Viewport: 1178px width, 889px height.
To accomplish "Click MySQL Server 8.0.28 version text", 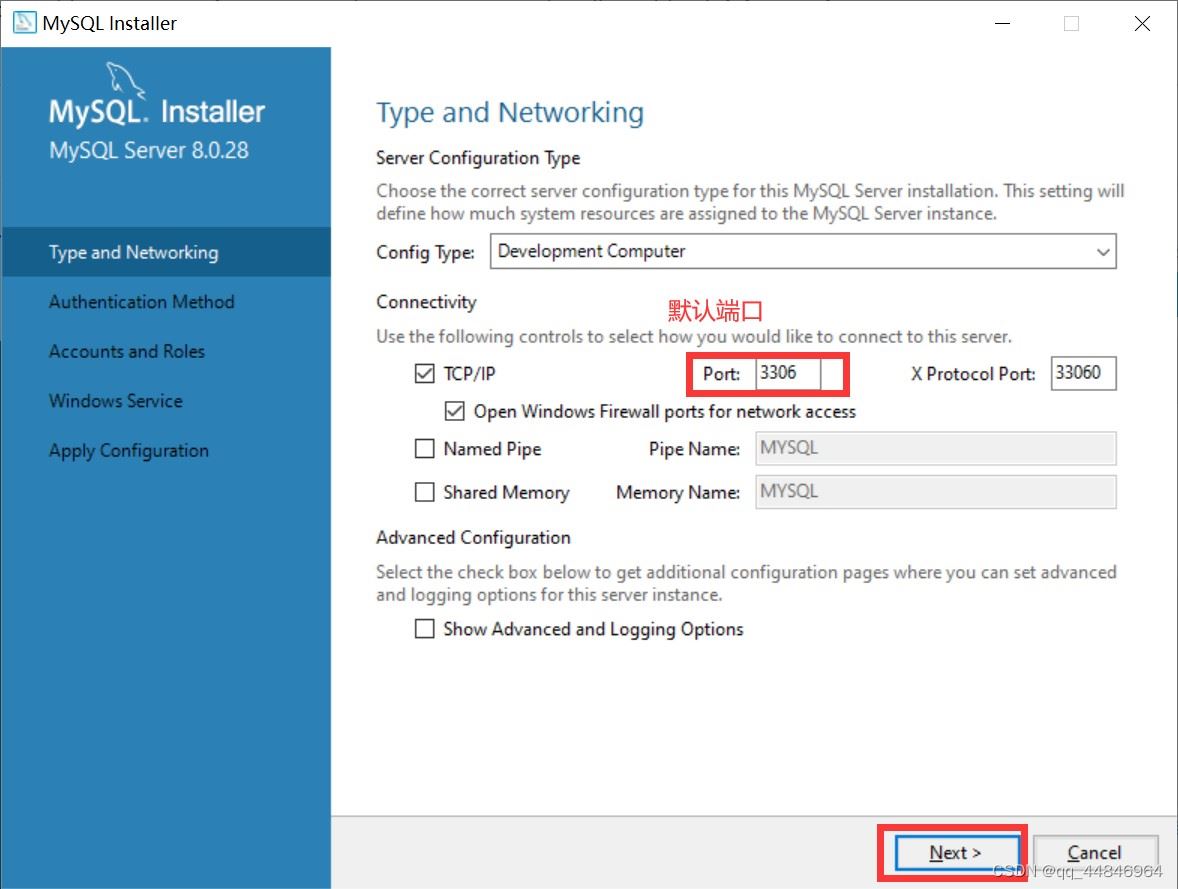I will [149, 150].
